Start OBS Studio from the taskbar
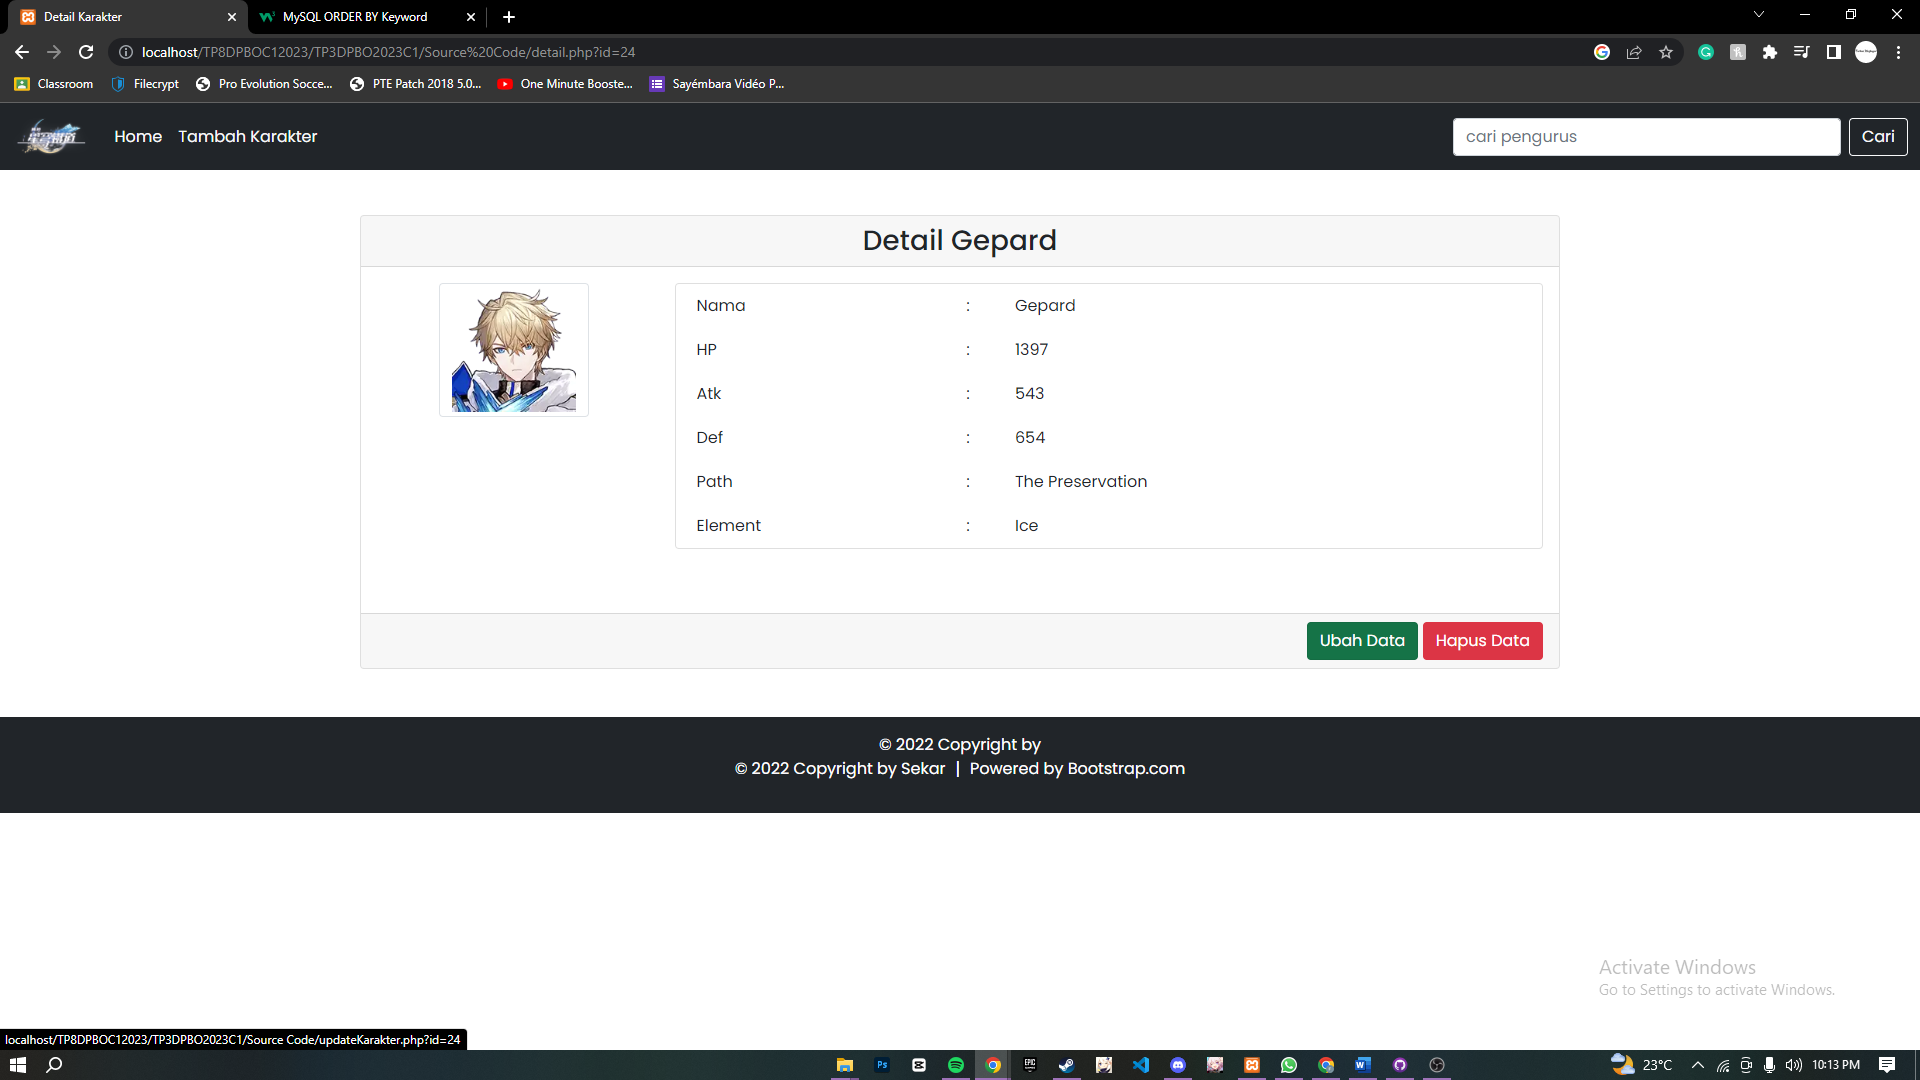 pyautogui.click(x=1438, y=1064)
